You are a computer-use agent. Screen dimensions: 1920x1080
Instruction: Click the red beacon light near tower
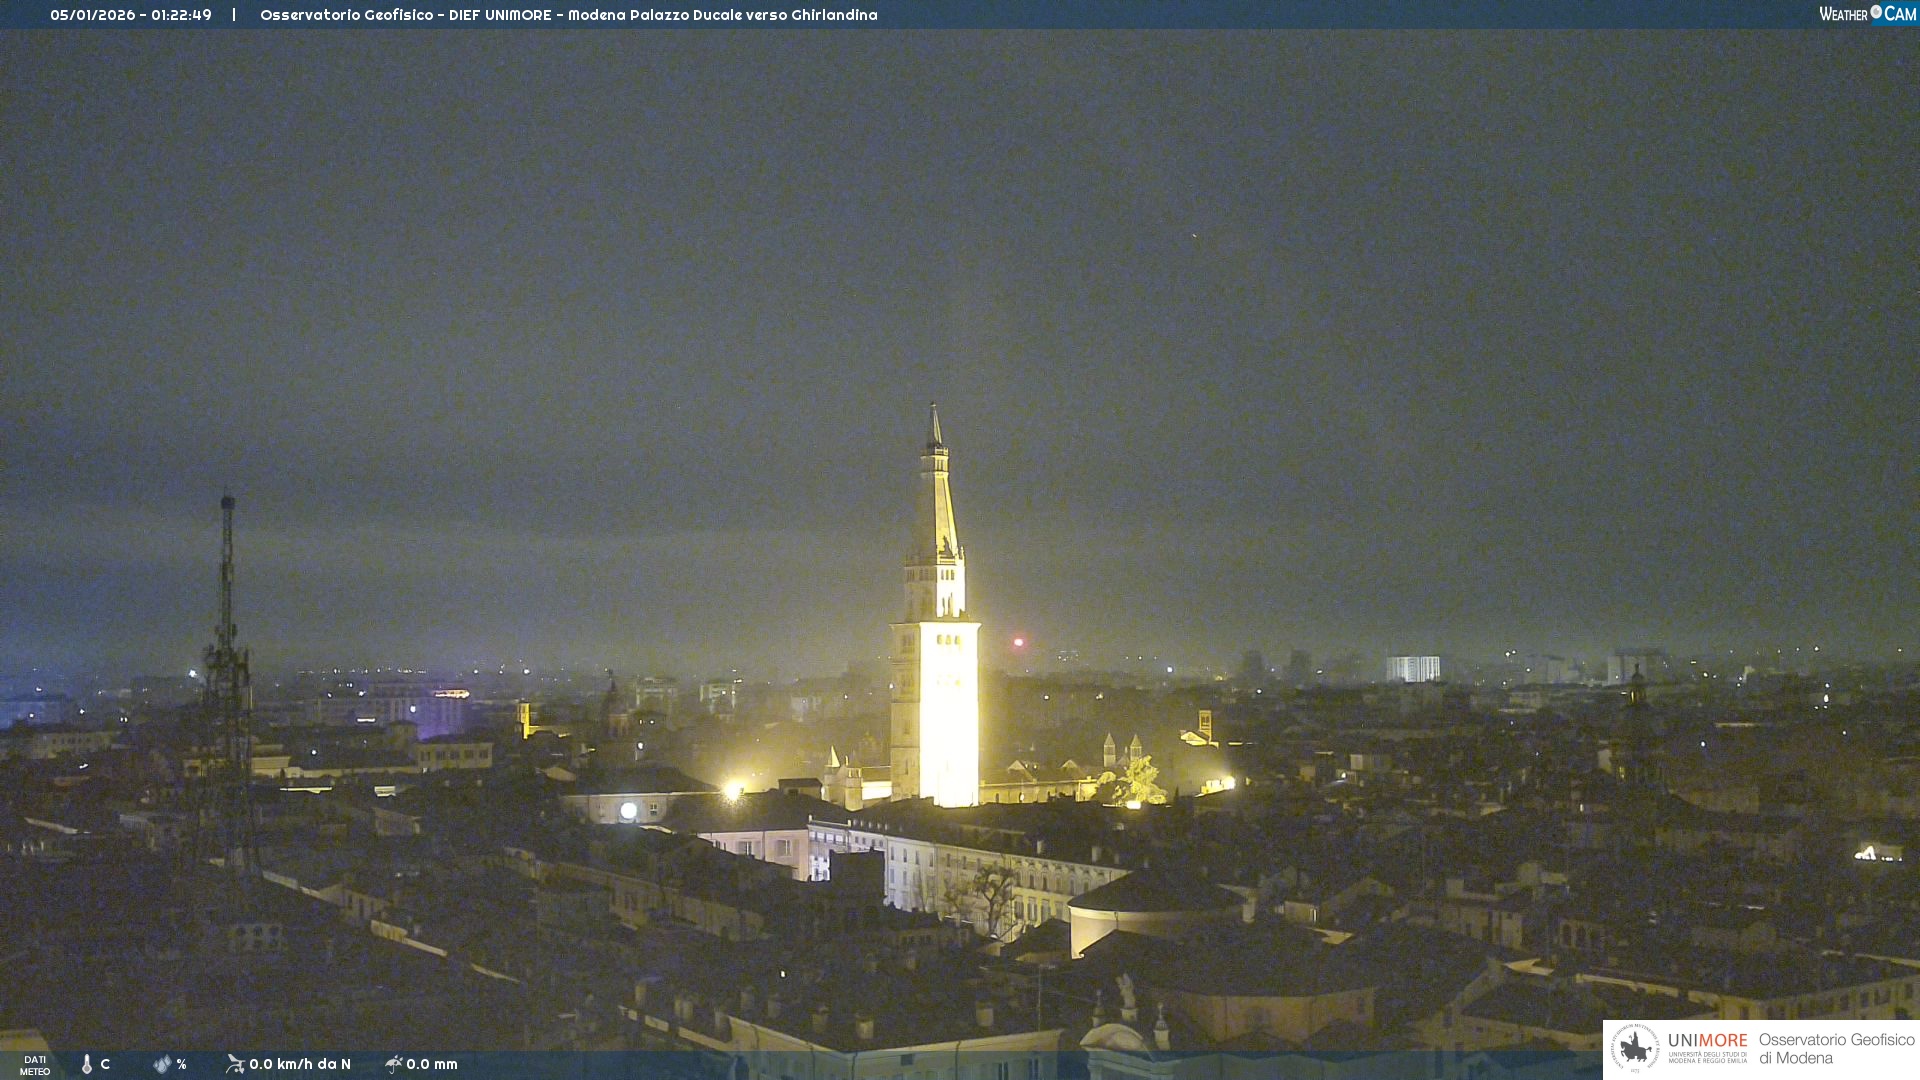pos(1018,642)
